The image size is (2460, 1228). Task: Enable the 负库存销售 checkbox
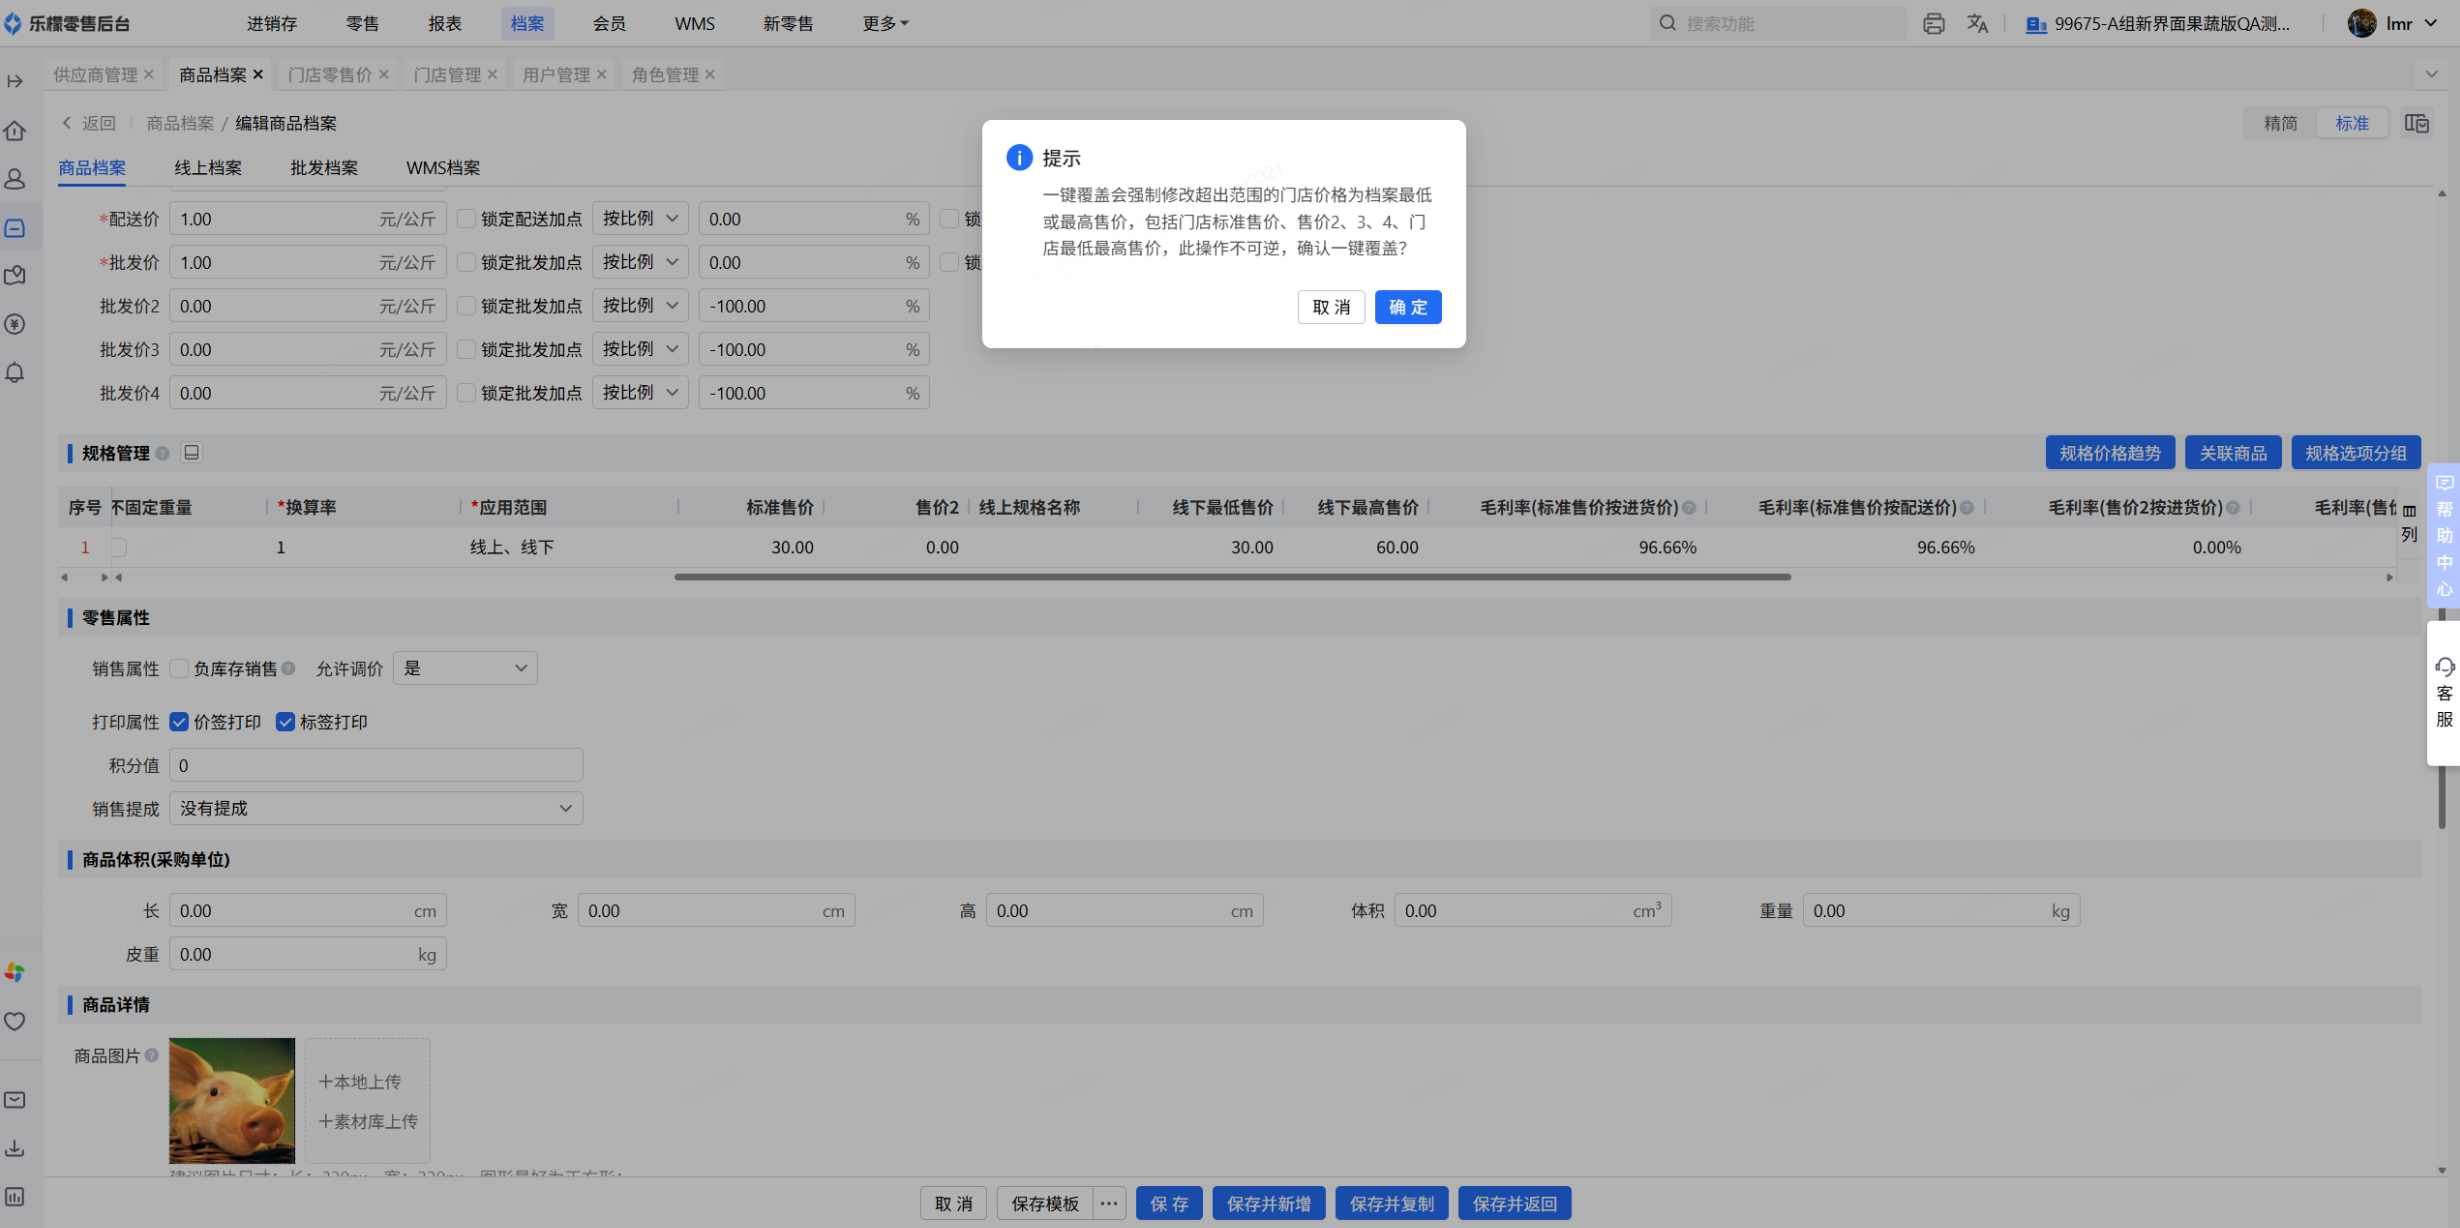(x=179, y=669)
